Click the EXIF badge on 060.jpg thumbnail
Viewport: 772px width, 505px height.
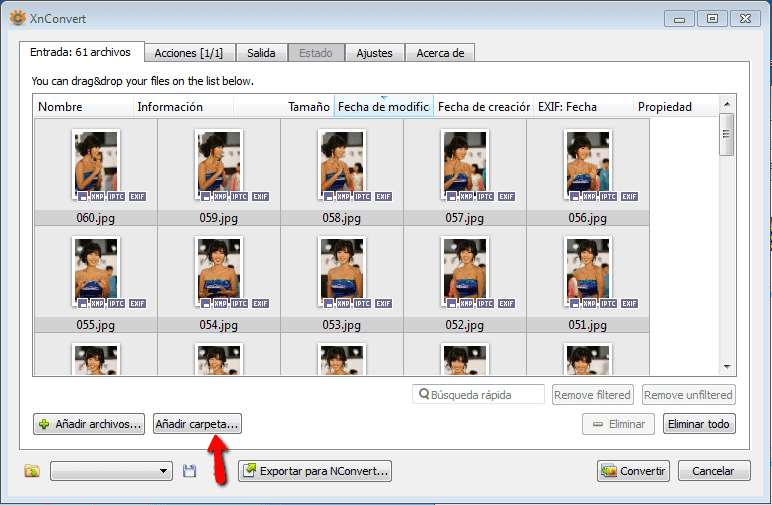pos(137,196)
